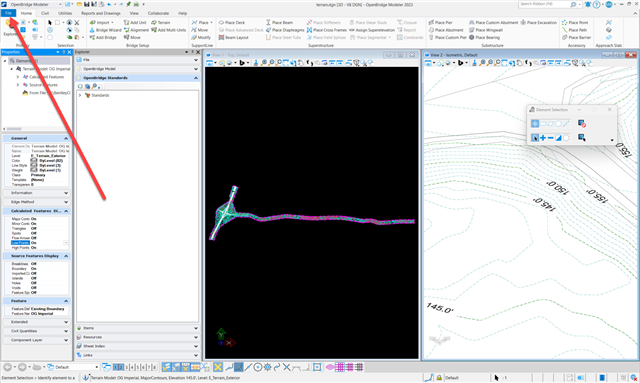Activate the Place Barrier tool
The height and width of the screenshot is (383, 640).
576,37
